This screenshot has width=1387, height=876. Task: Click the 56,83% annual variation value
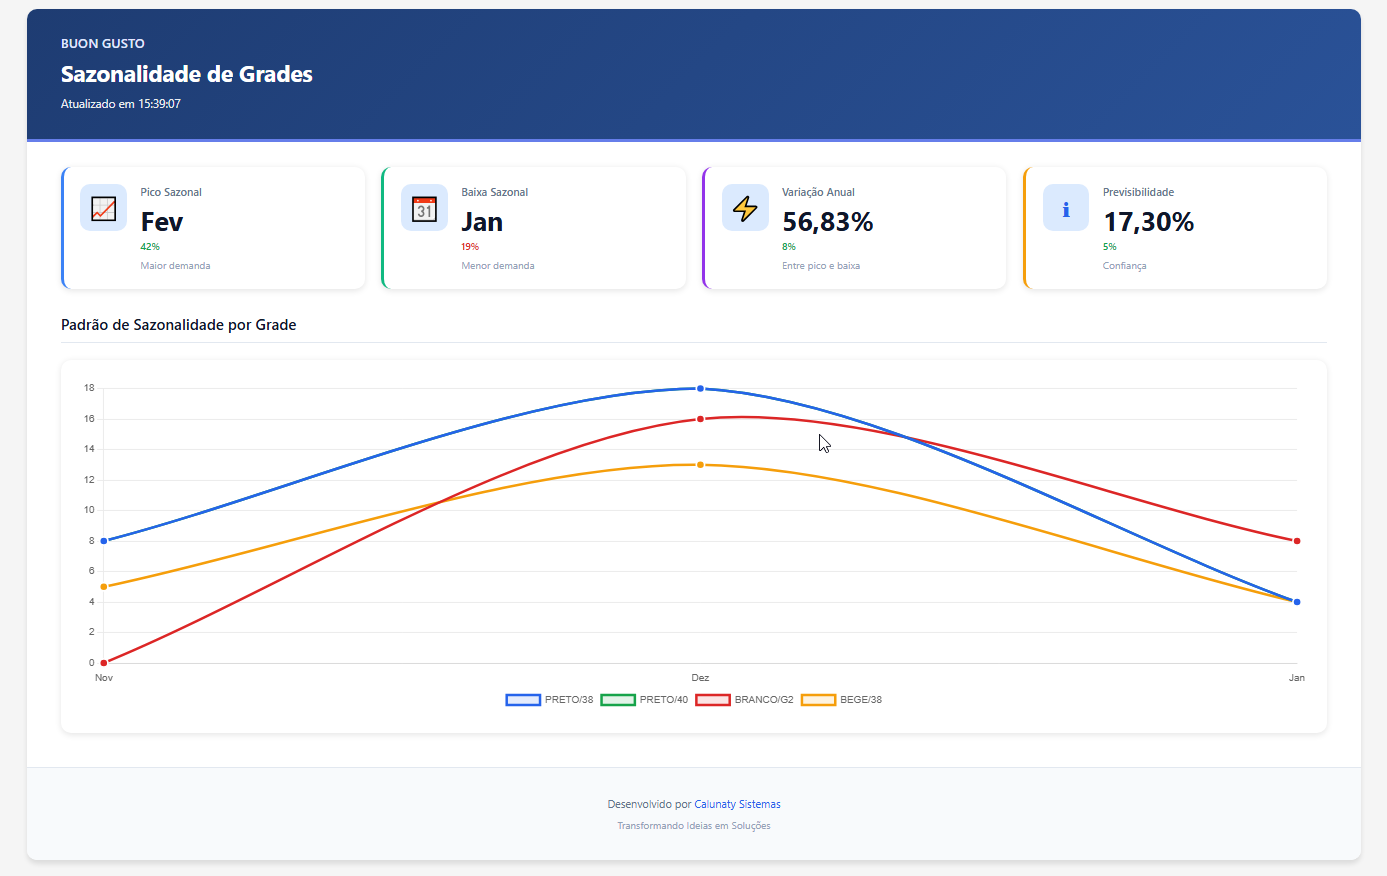click(827, 222)
